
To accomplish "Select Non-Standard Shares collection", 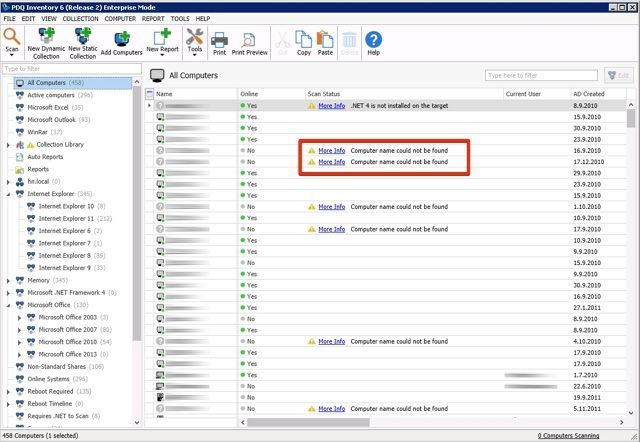I will pos(56,366).
